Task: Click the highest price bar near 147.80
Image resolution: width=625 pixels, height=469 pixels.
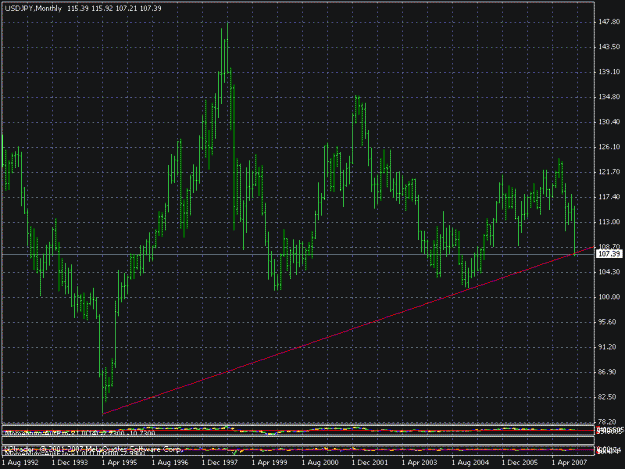Action: pos(227,48)
